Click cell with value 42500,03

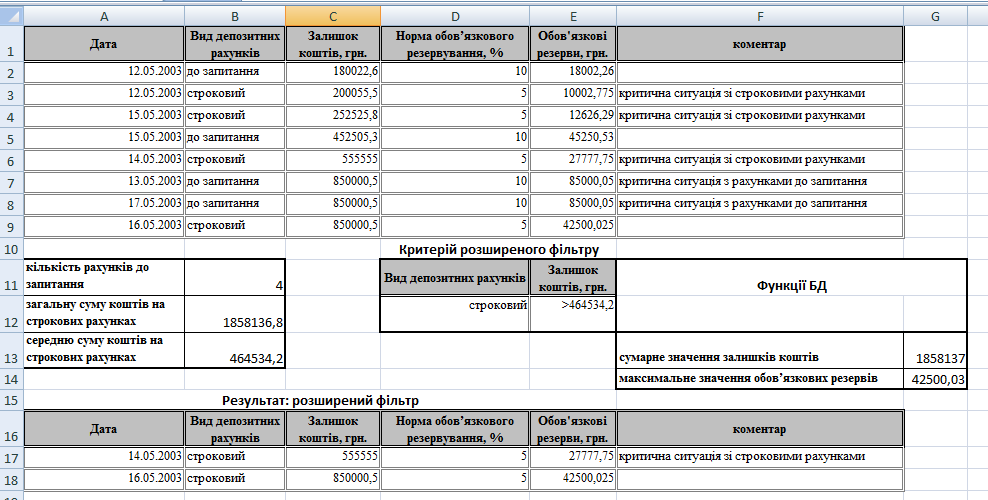tap(935, 379)
